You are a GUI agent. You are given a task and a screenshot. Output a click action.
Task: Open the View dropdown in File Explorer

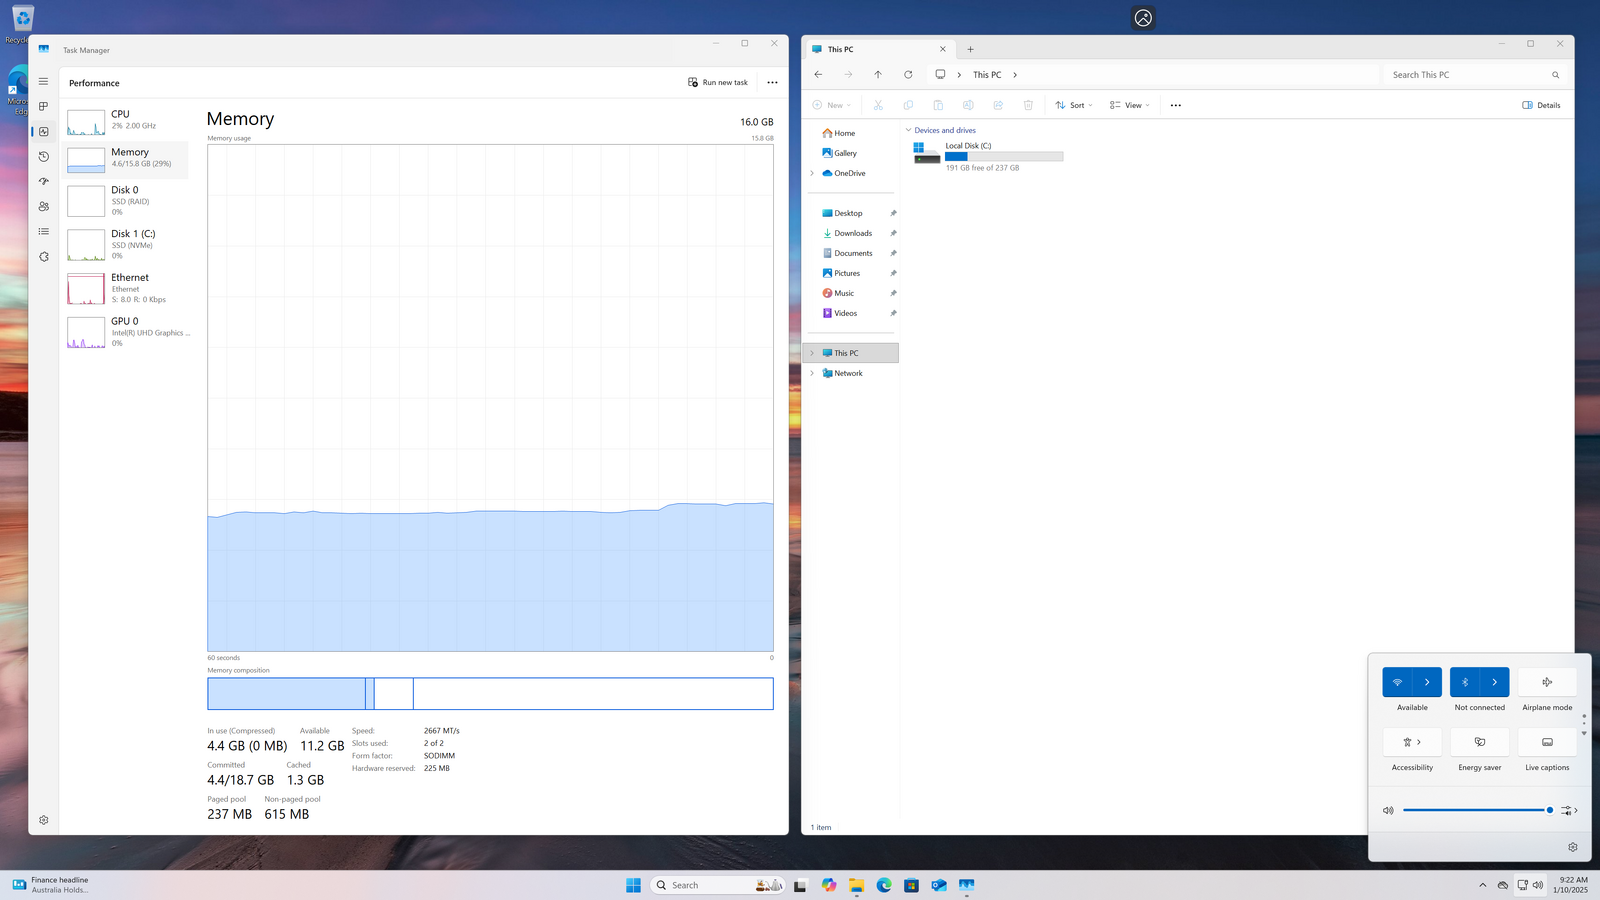(x=1130, y=105)
